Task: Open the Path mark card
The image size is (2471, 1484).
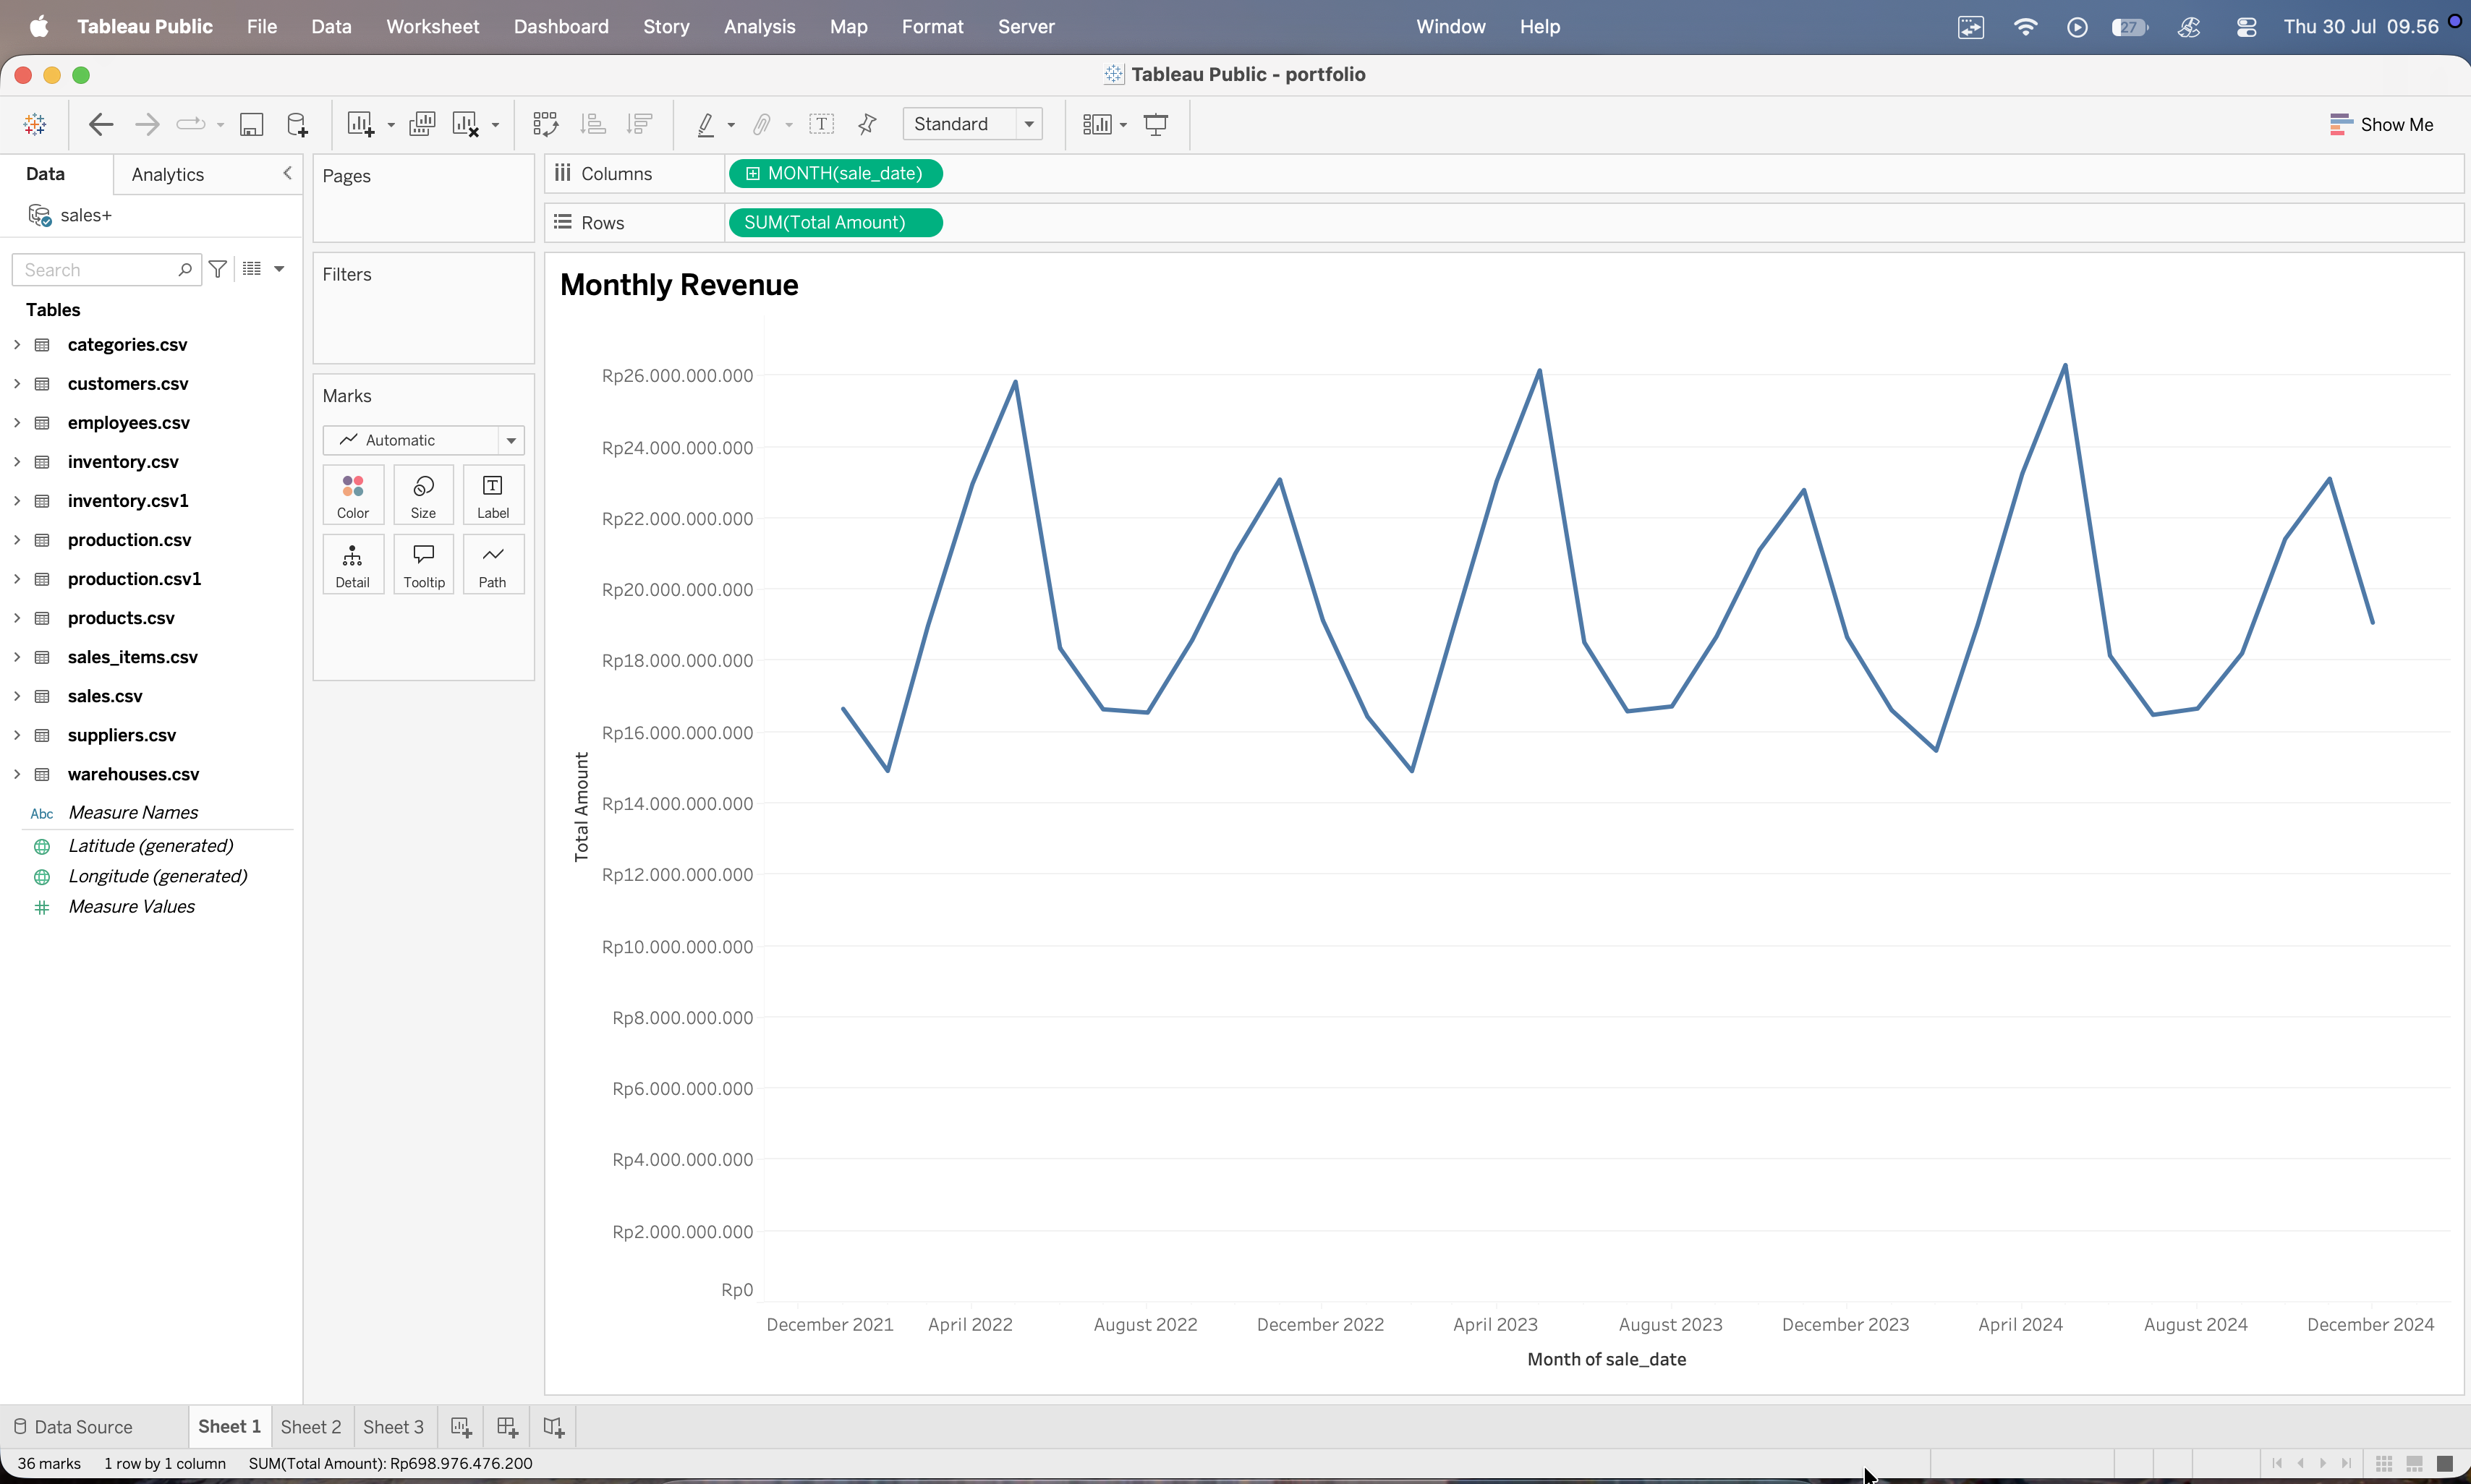Action: click(493, 565)
